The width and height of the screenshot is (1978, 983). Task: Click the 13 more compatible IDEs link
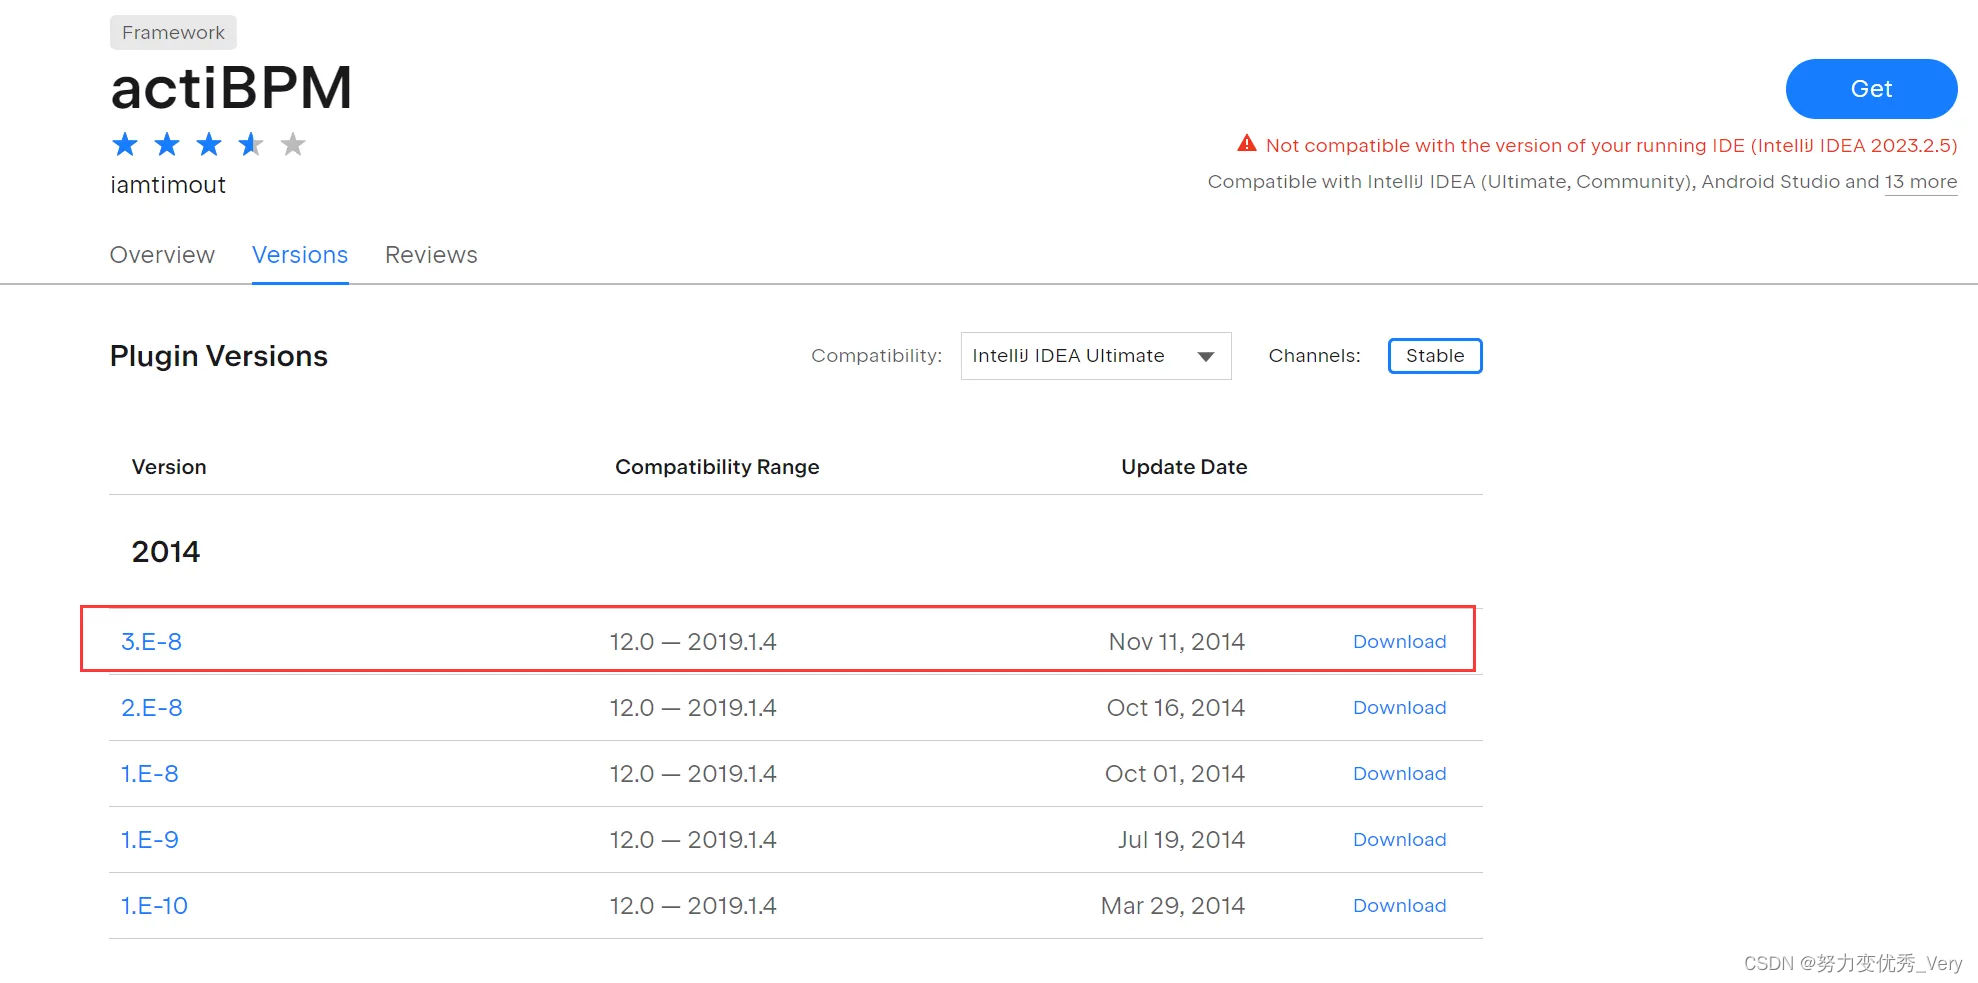pos(1921,182)
